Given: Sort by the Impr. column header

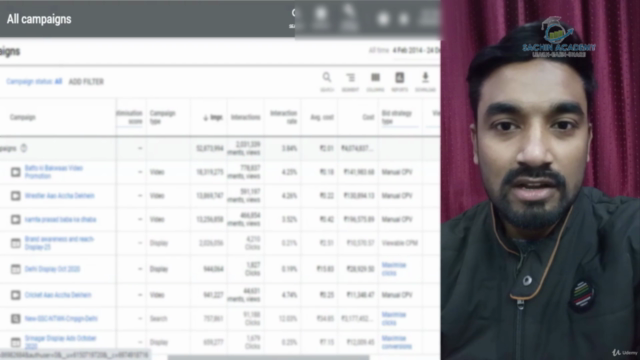Looking at the screenshot, I should [216, 117].
